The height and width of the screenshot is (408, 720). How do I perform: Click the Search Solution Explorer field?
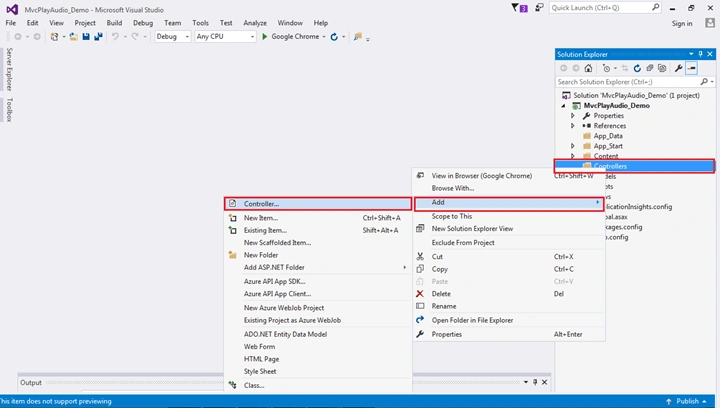635,82
